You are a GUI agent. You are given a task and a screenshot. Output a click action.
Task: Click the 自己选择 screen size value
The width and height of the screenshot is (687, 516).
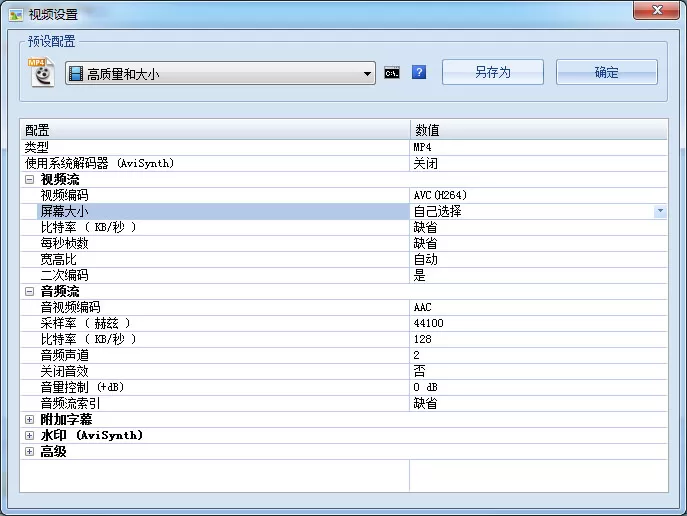click(x=437, y=211)
